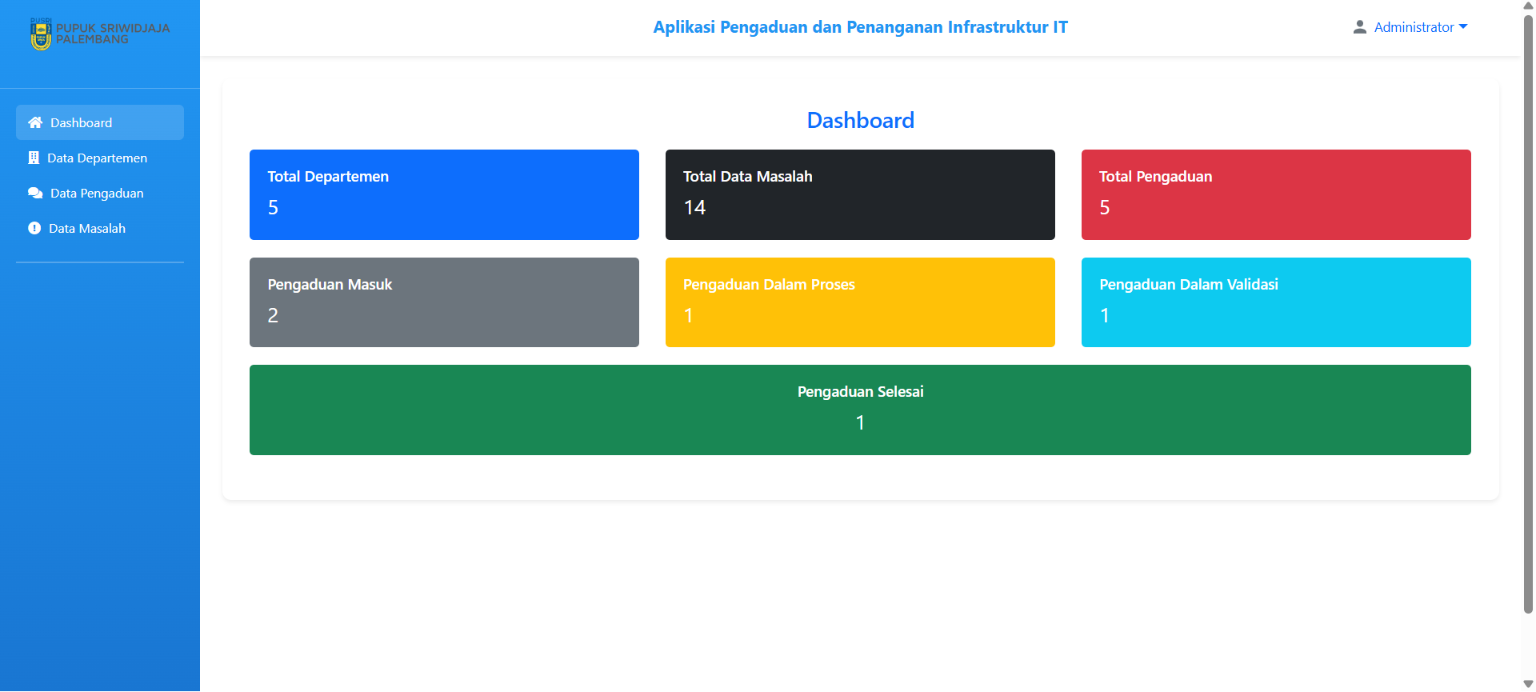Click the value 2 under Pengaduan Masuk

coord(273,315)
